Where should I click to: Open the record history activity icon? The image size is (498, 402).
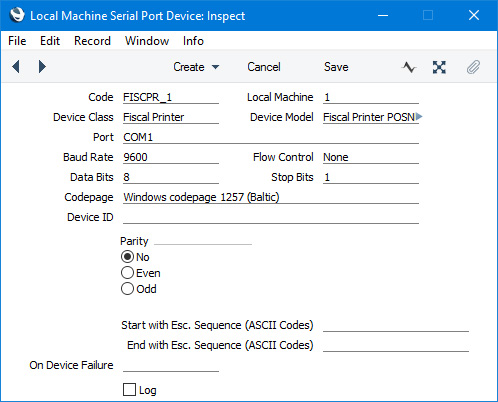tap(409, 67)
